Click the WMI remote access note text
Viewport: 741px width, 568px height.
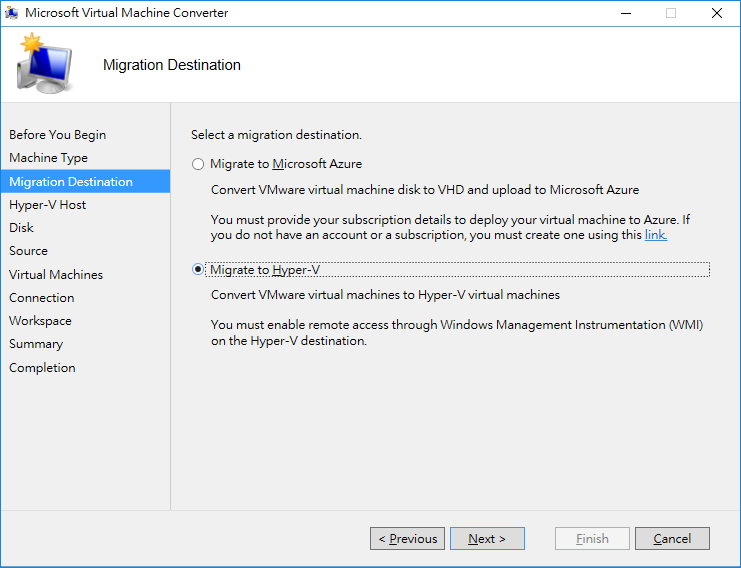457,333
